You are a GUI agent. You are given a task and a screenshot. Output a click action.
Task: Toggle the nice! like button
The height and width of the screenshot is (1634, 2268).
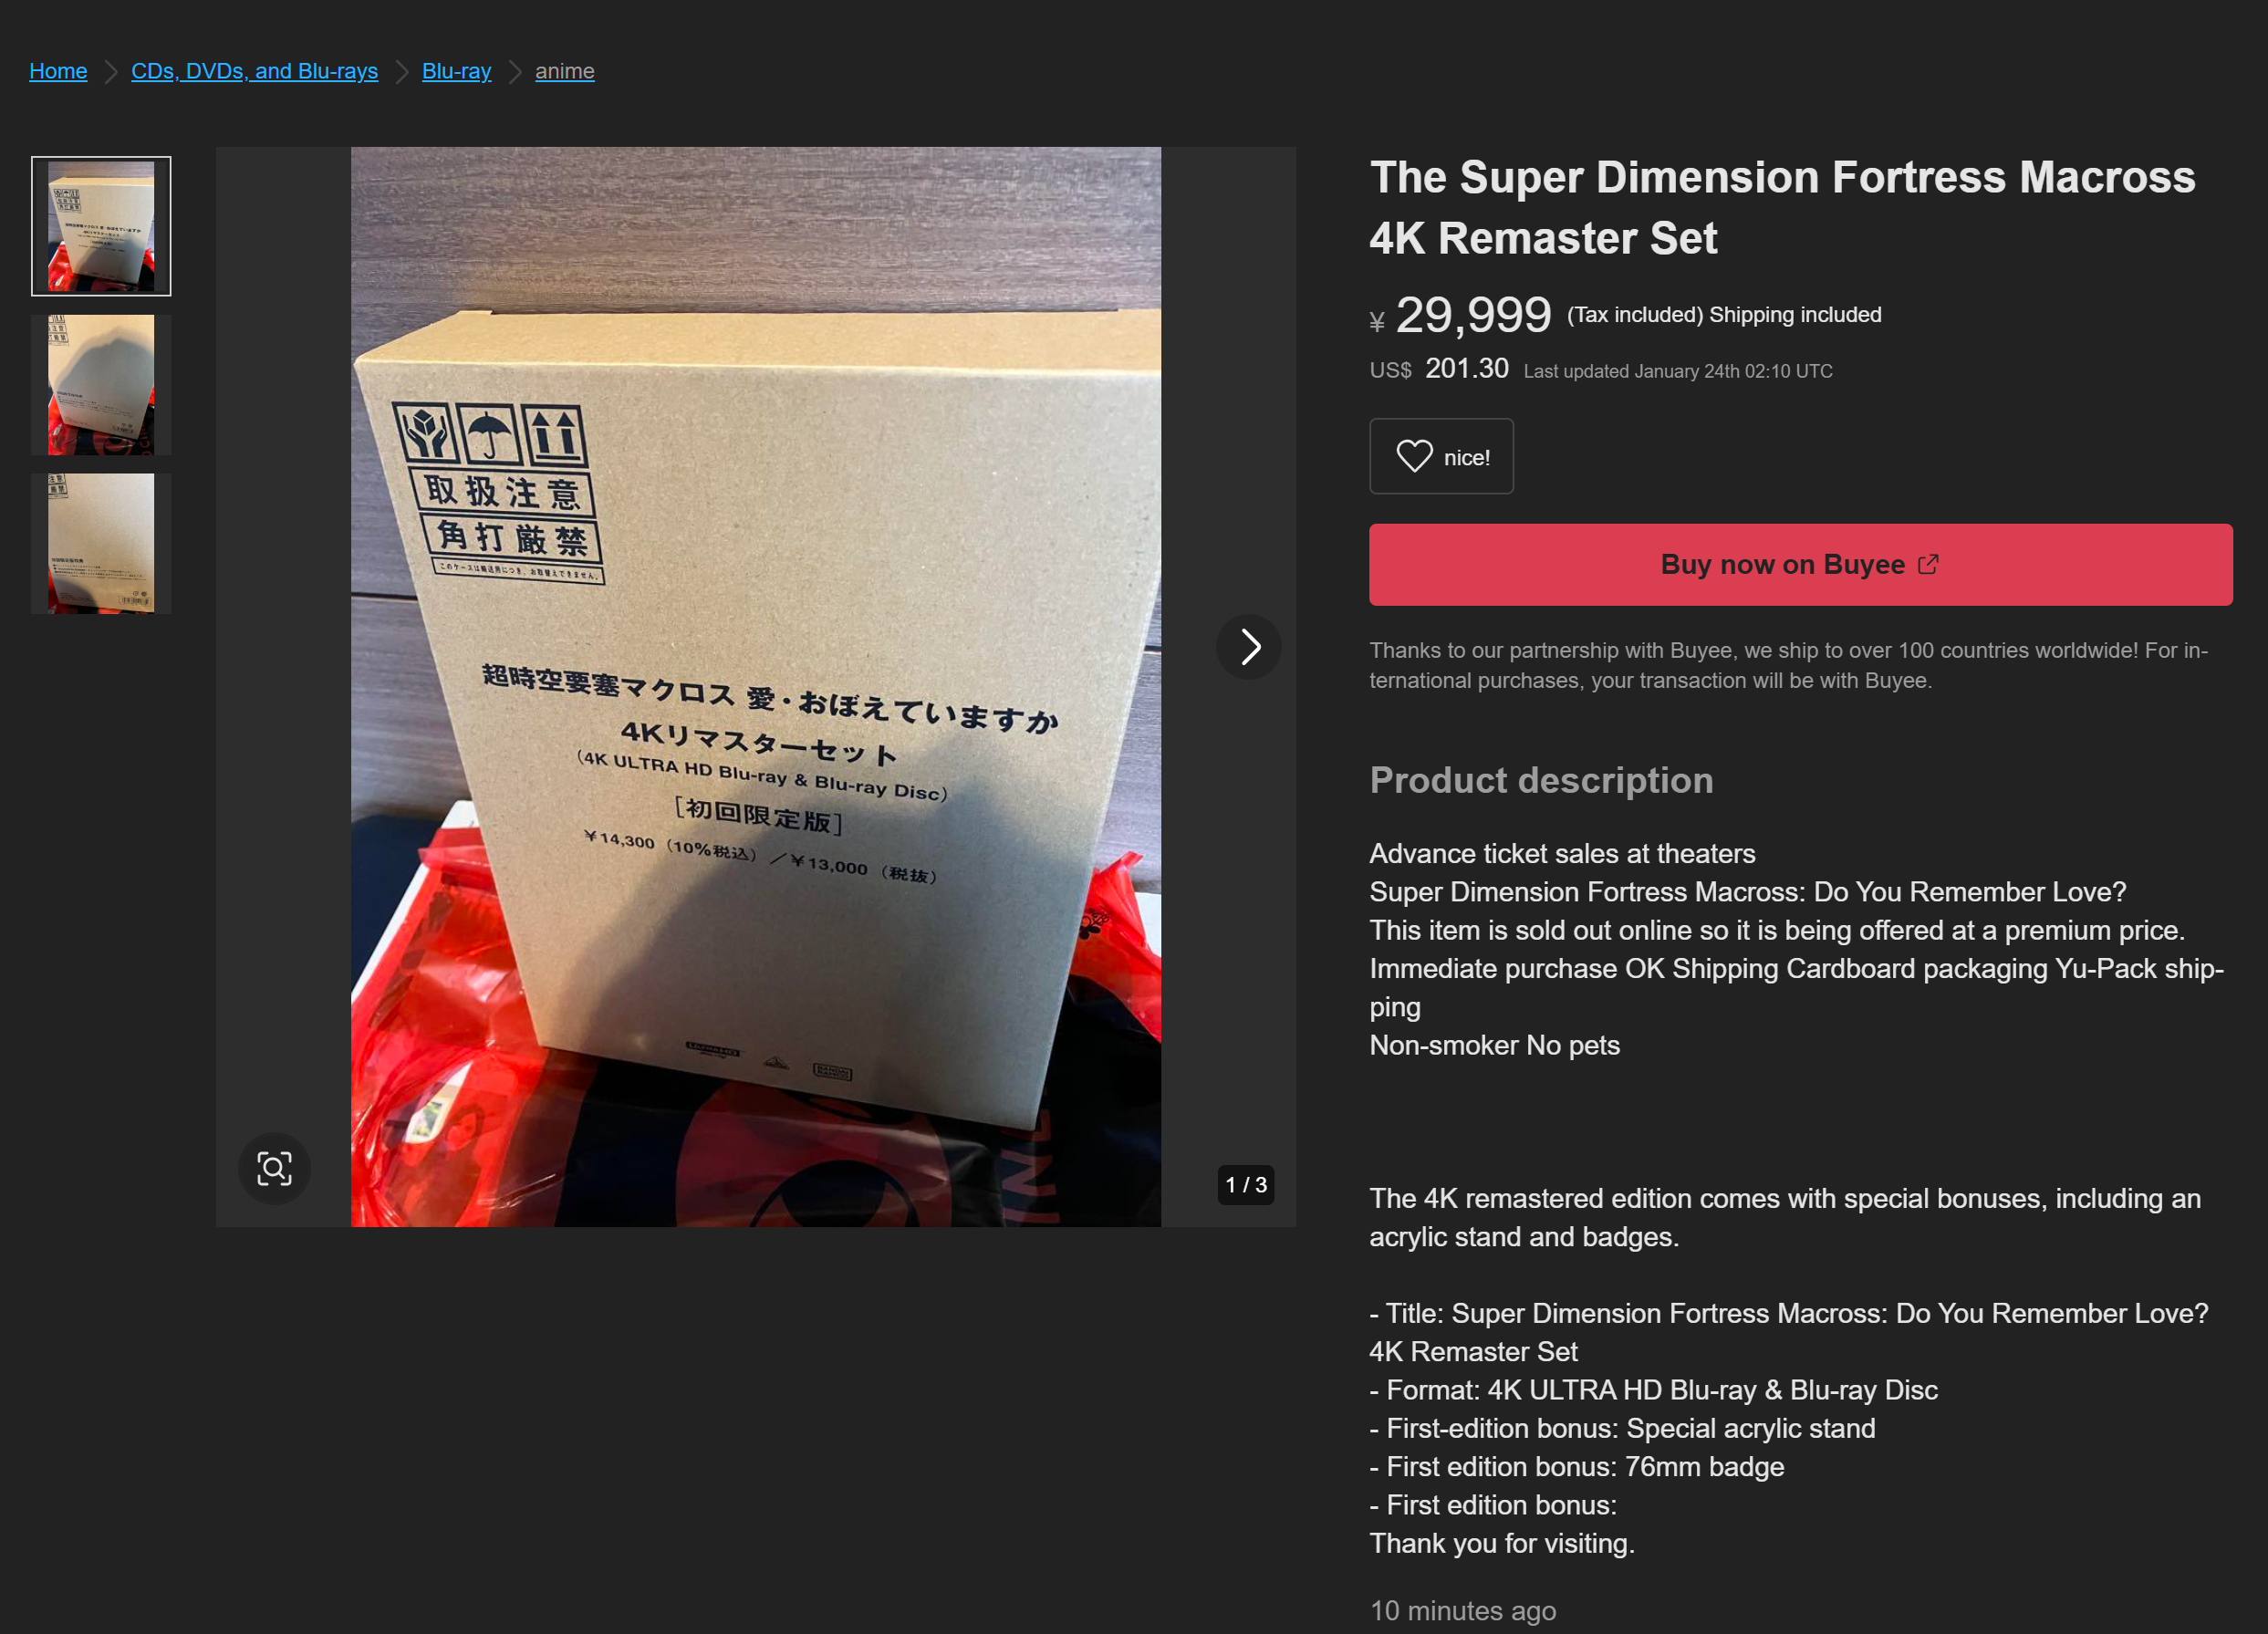point(1441,456)
